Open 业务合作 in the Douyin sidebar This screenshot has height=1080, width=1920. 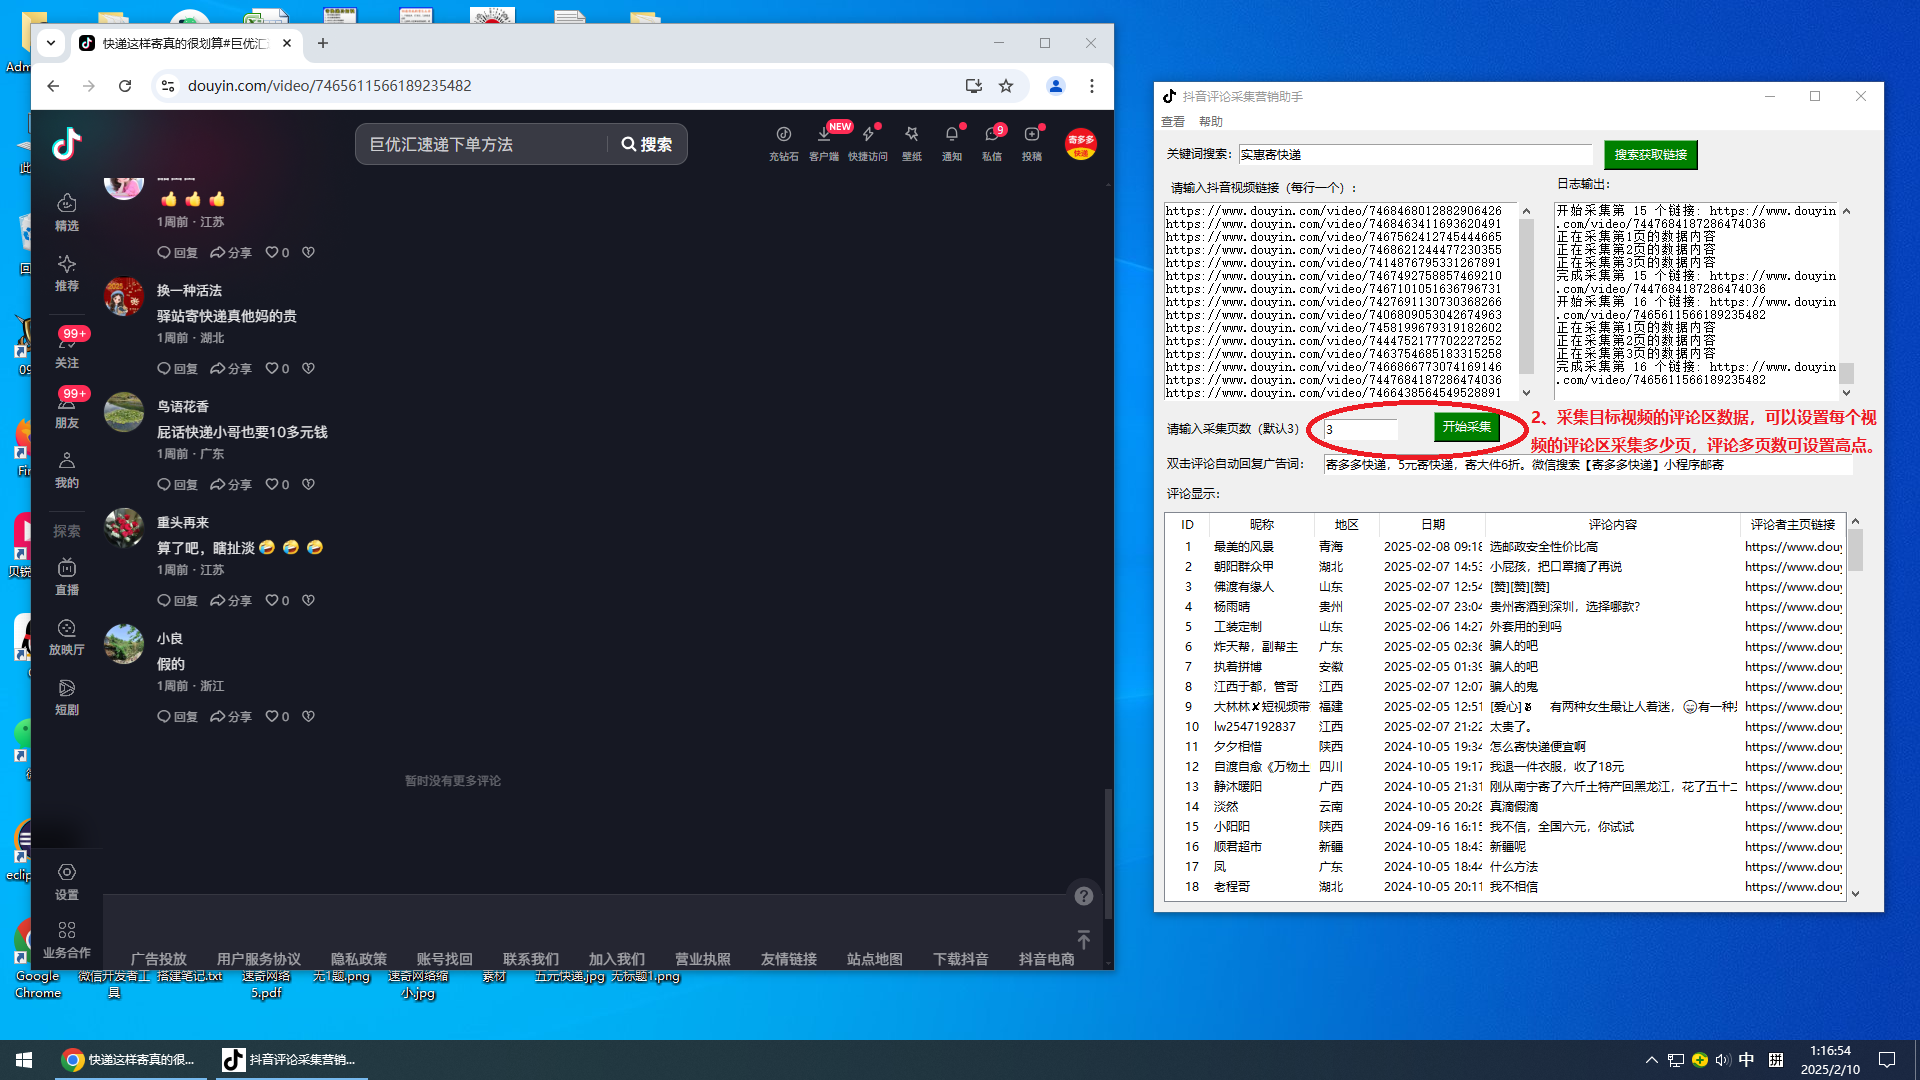click(67, 940)
